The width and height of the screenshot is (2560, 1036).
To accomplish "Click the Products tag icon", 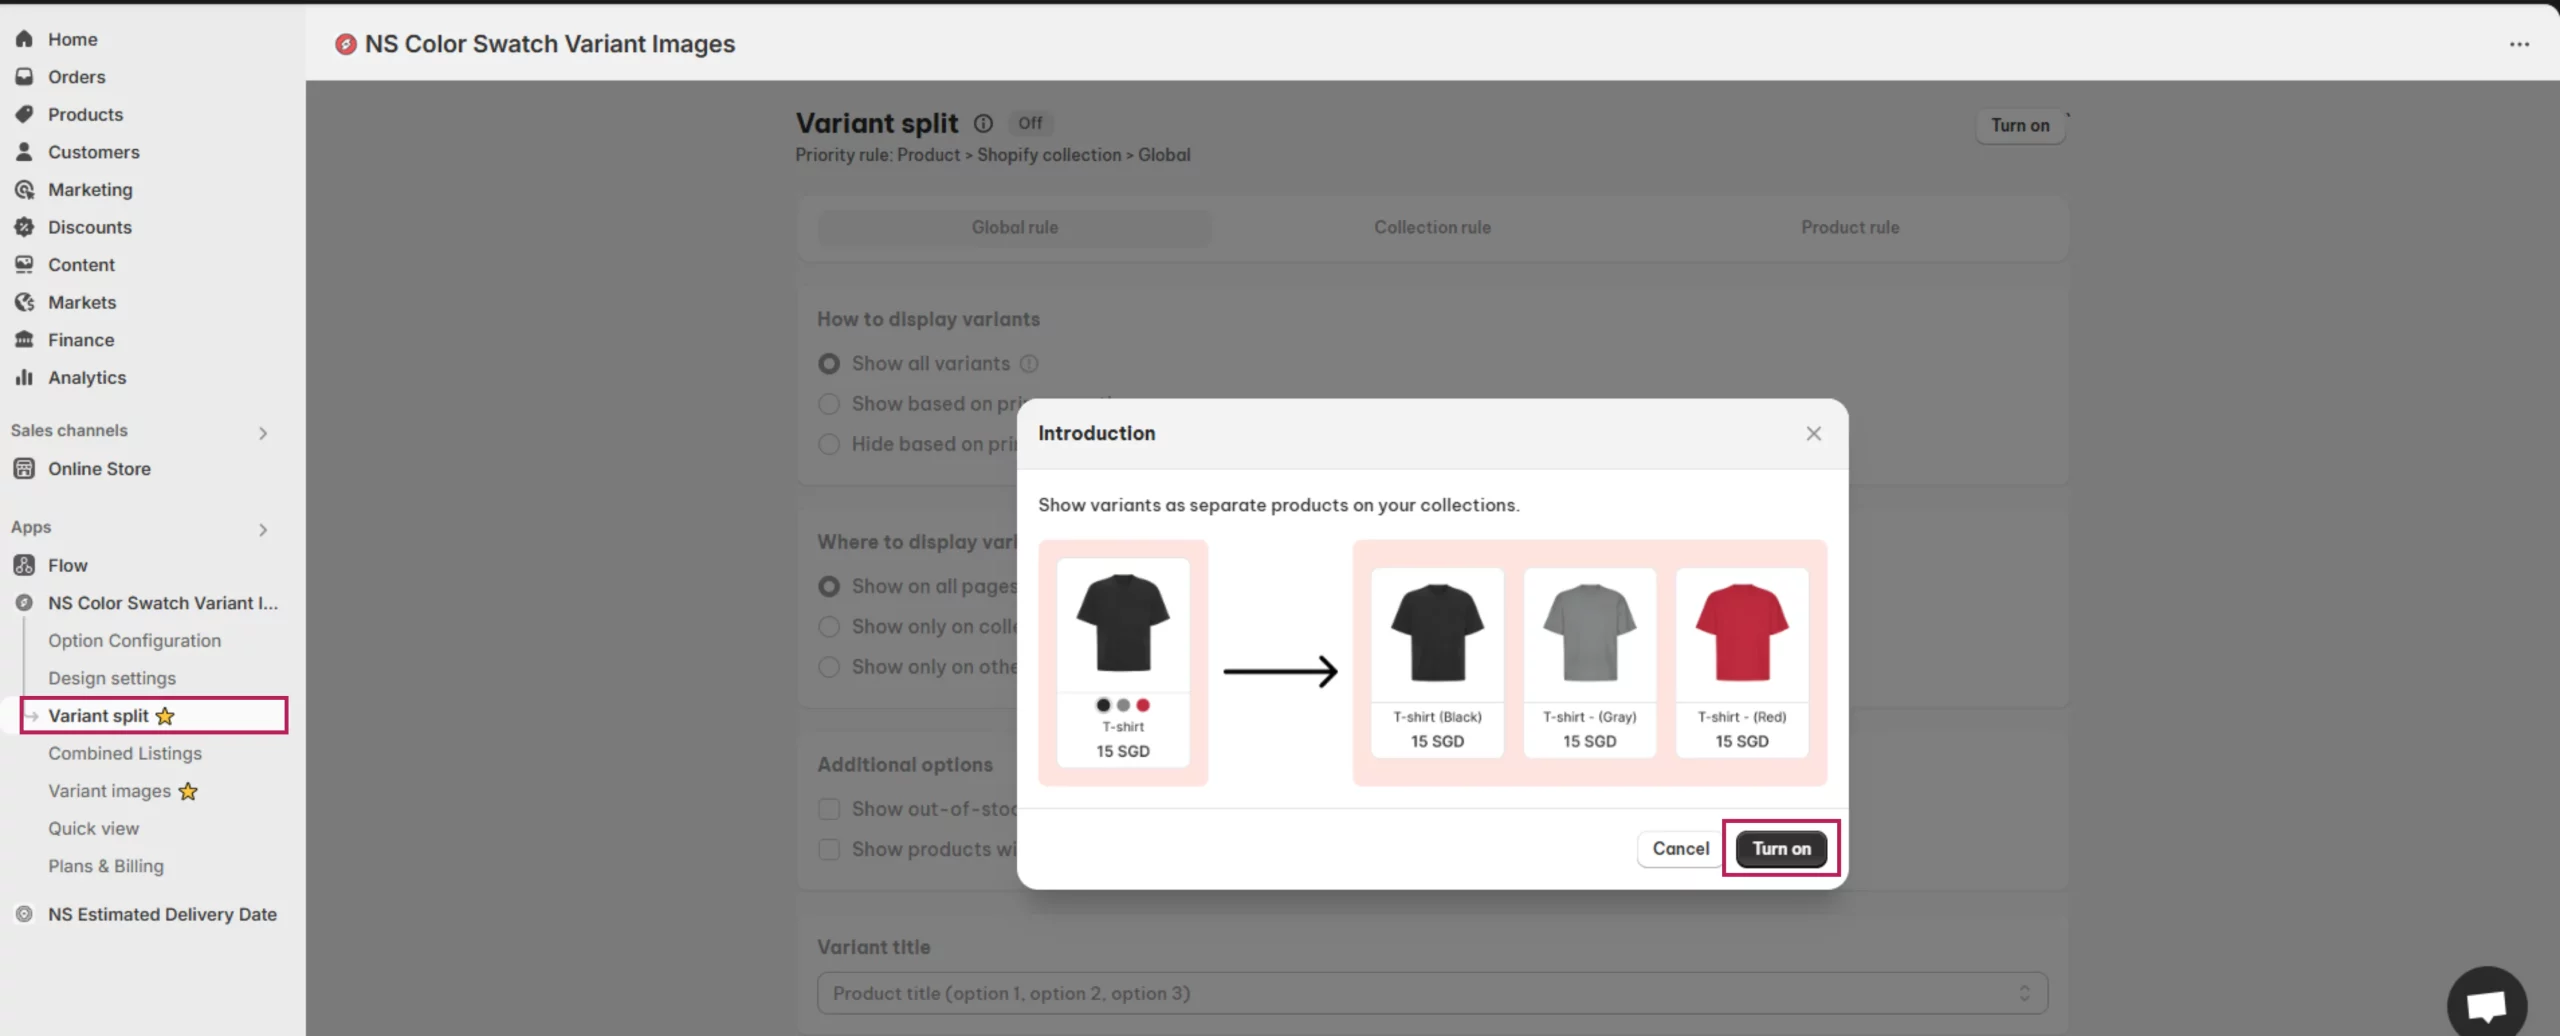I will click(x=24, y=114).
